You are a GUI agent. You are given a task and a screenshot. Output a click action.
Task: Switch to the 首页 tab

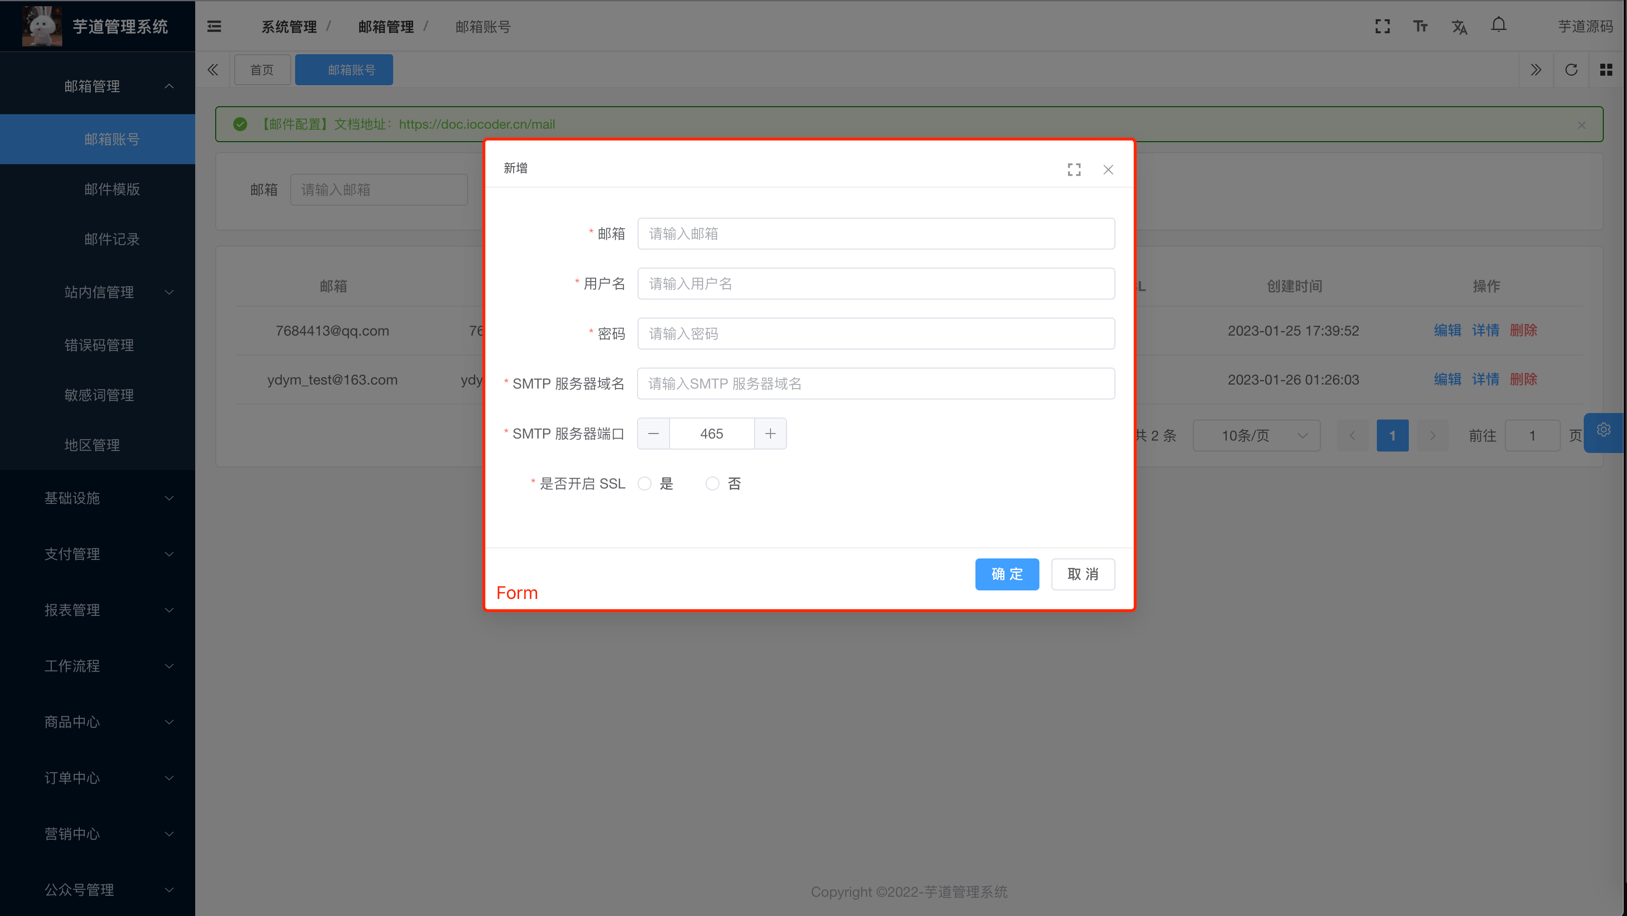(x=262, y=70)
